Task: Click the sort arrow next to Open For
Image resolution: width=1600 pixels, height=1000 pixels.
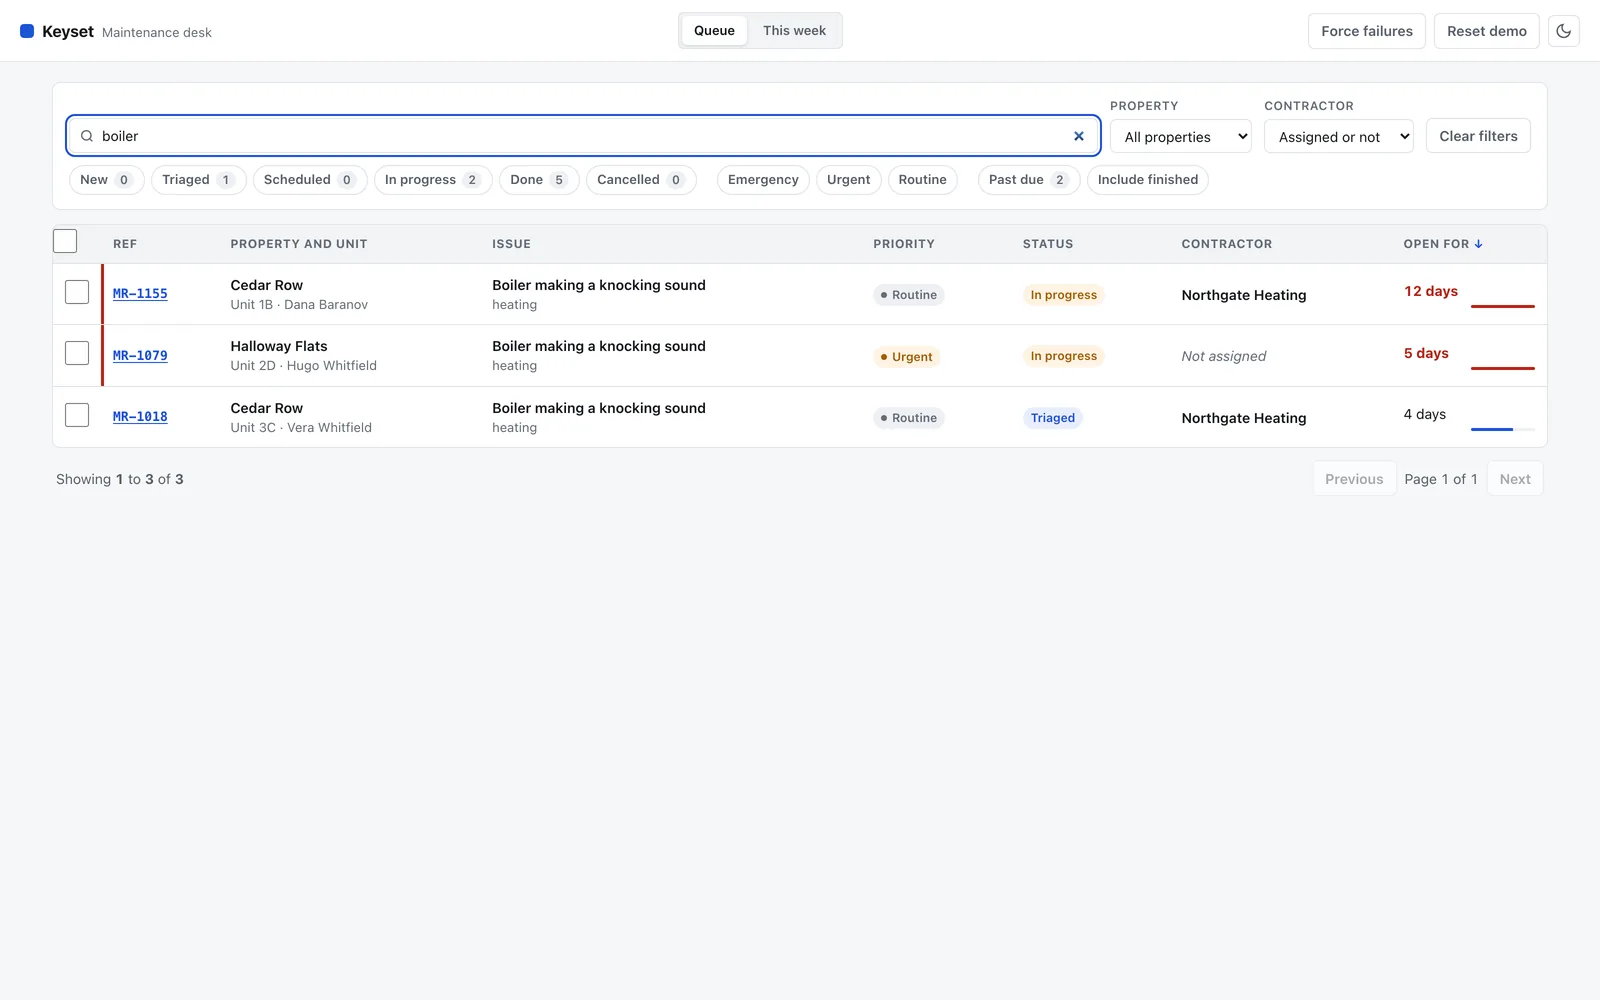Action: [1478, 244]
